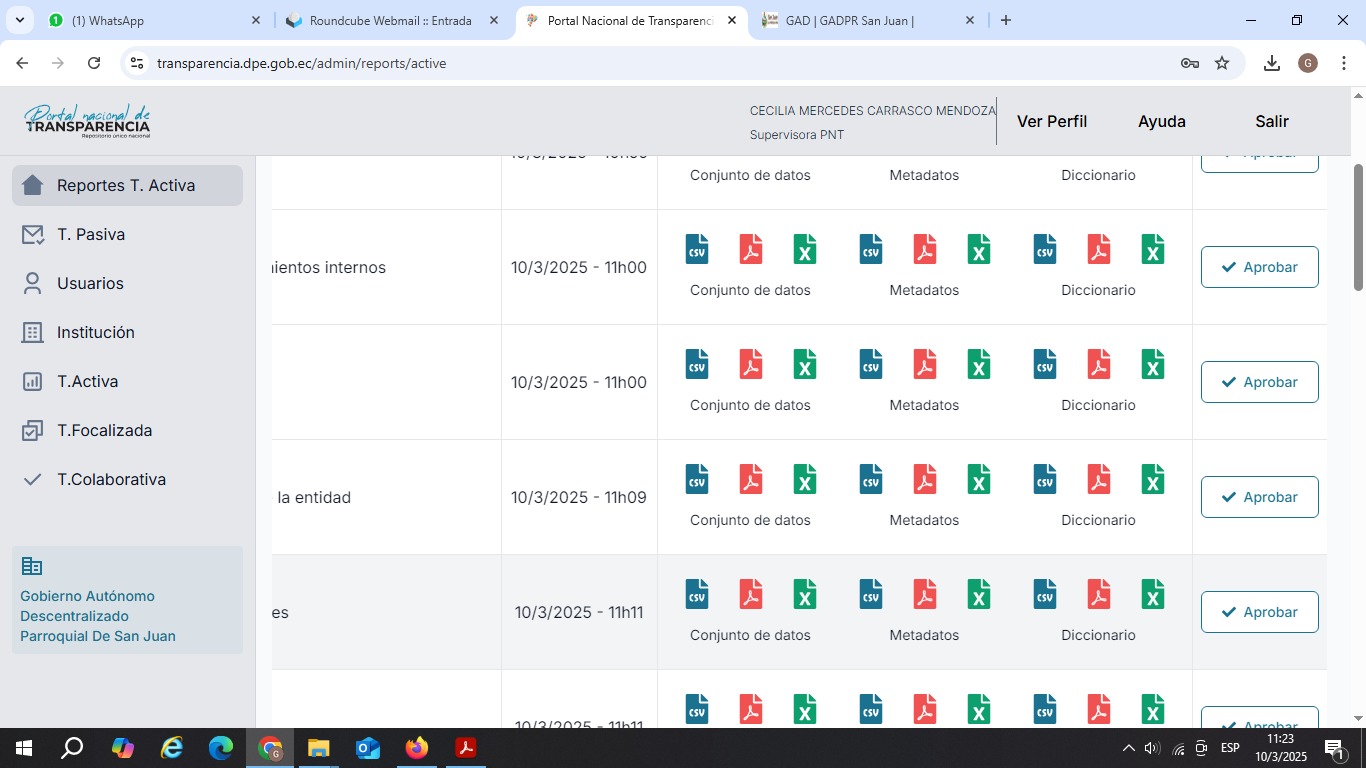Expand the Chrome tab search dropdown

pyautogui.click(x=19, y=20)
